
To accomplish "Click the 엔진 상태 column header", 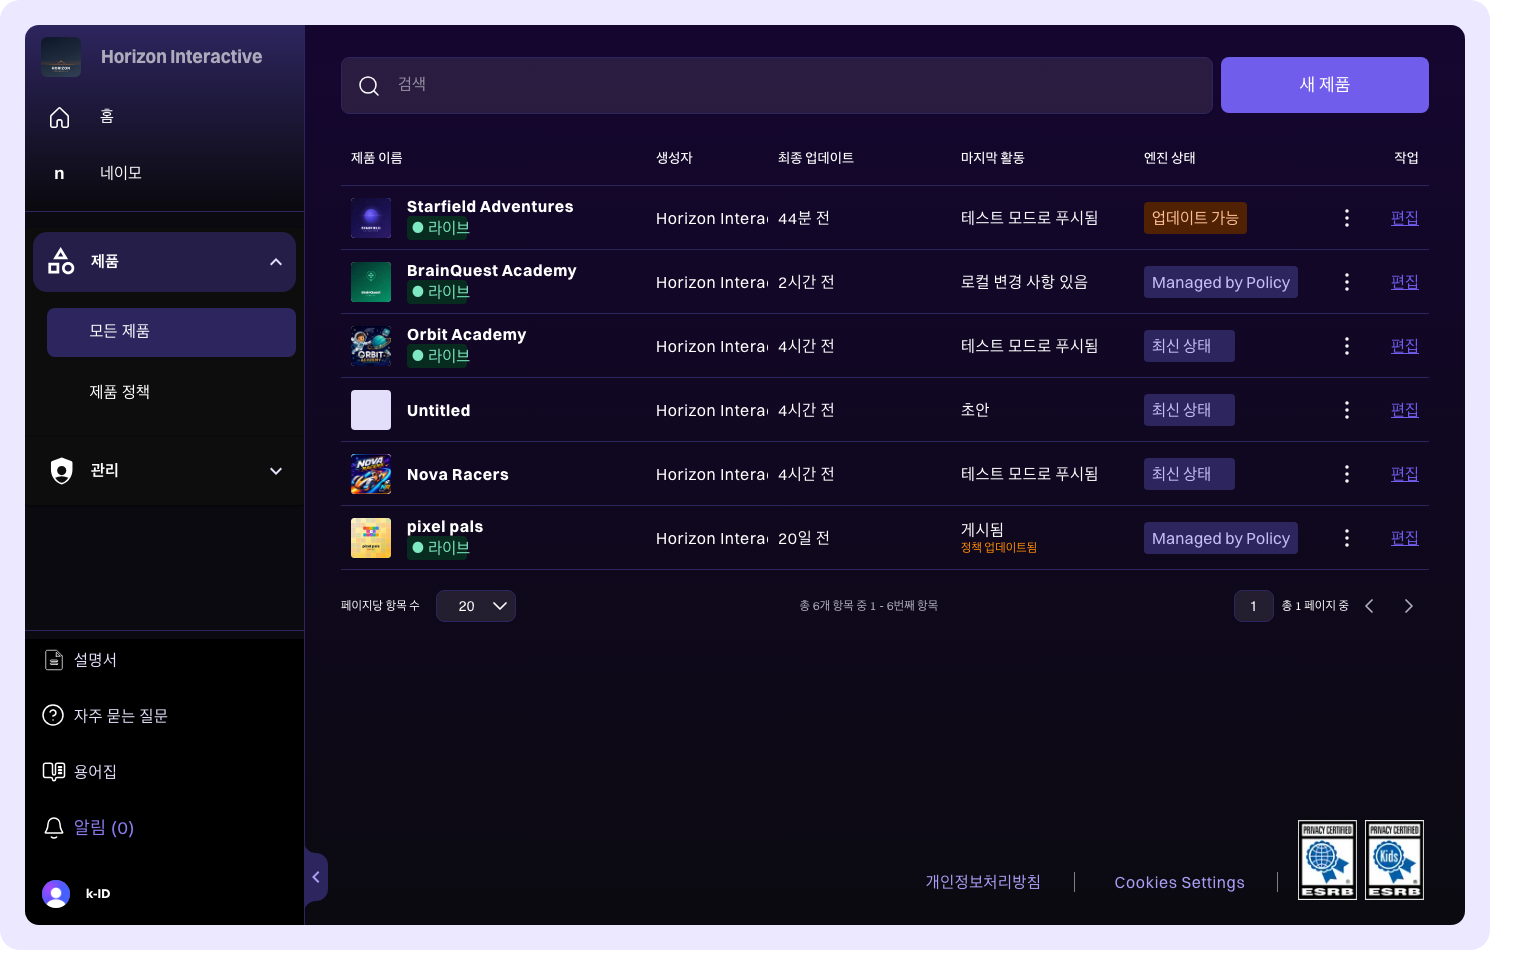I will click(1170, 158).
